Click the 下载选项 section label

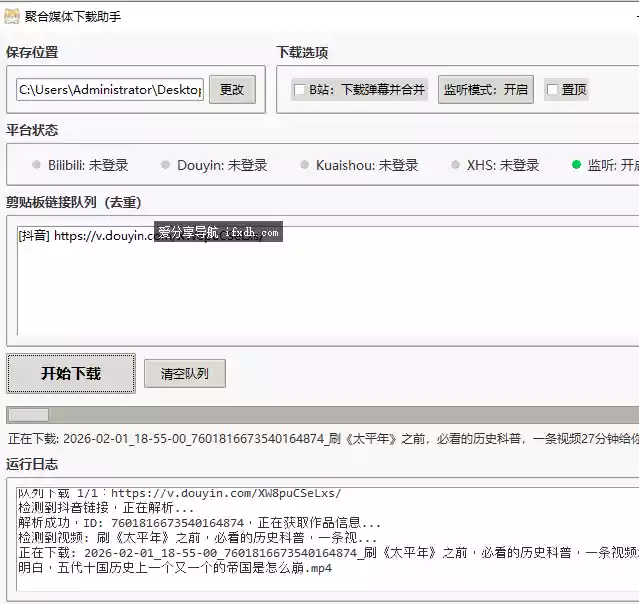coord(302,52)
